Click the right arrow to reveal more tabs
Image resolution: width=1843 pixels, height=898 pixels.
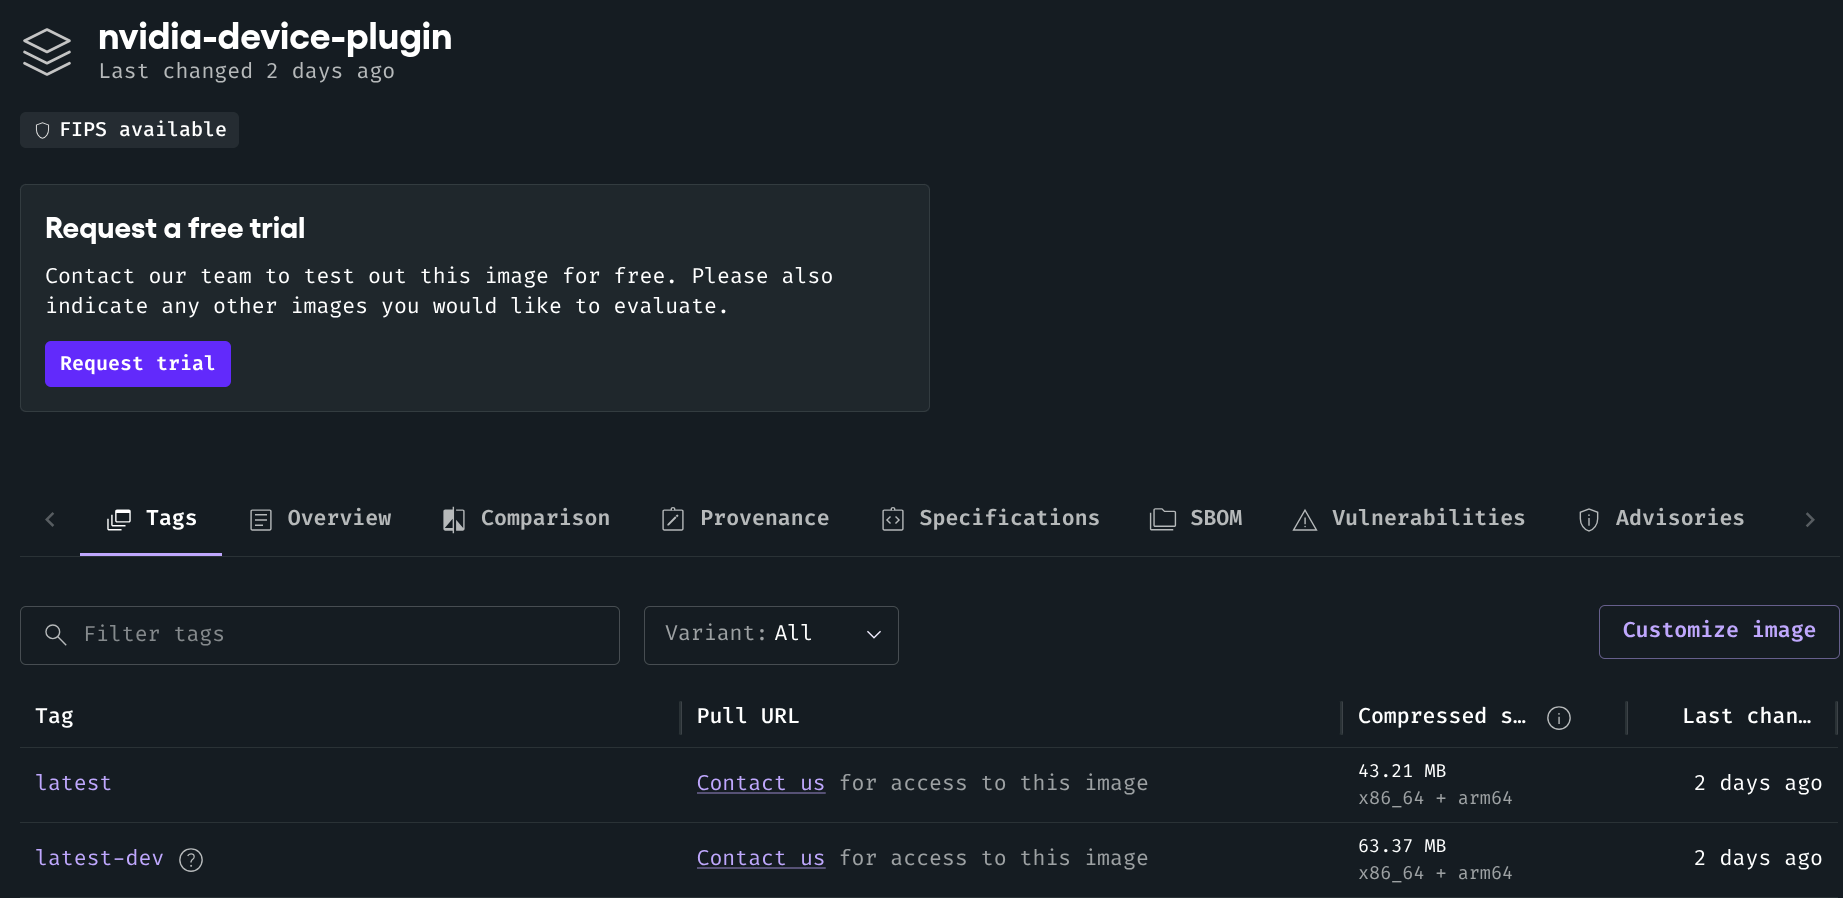tap(1809, 519)
